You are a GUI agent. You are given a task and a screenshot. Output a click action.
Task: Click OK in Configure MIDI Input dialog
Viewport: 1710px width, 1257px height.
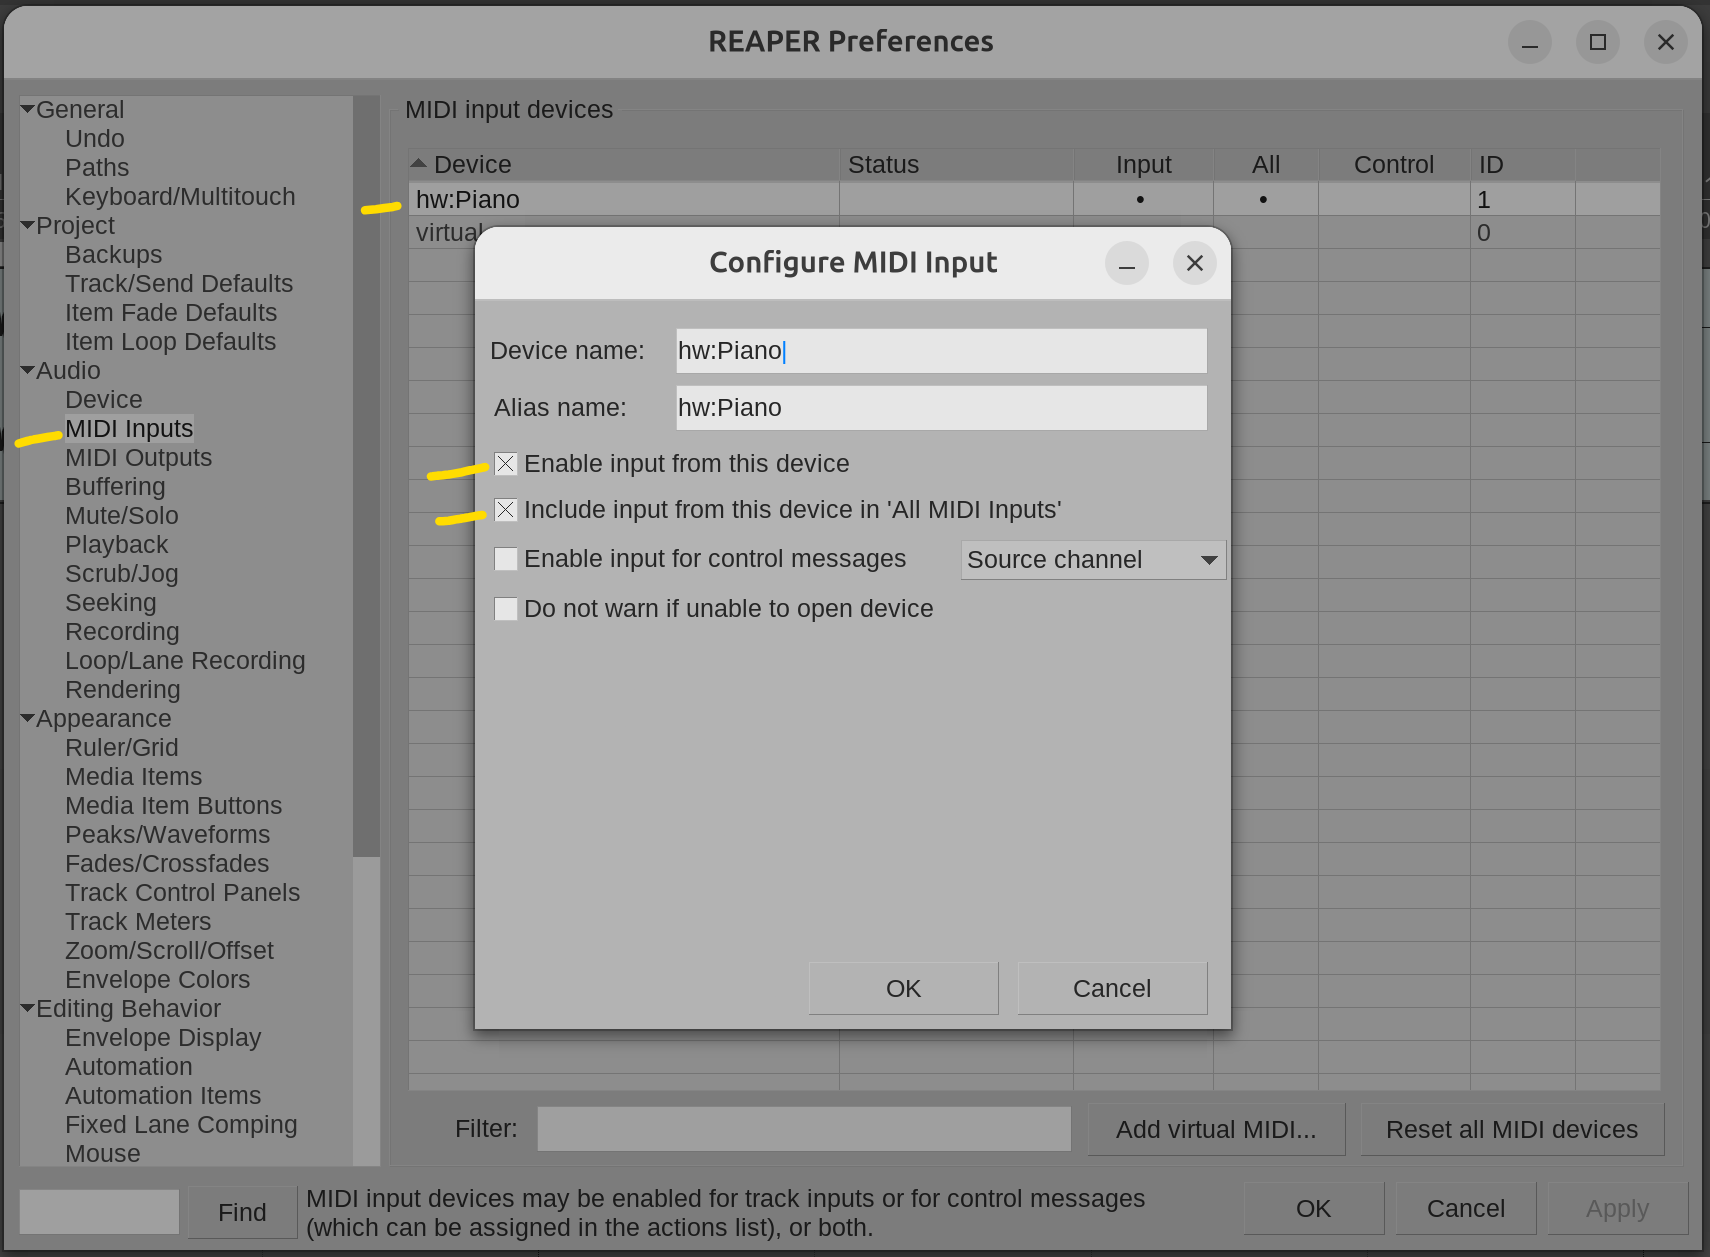coord(903,988)
